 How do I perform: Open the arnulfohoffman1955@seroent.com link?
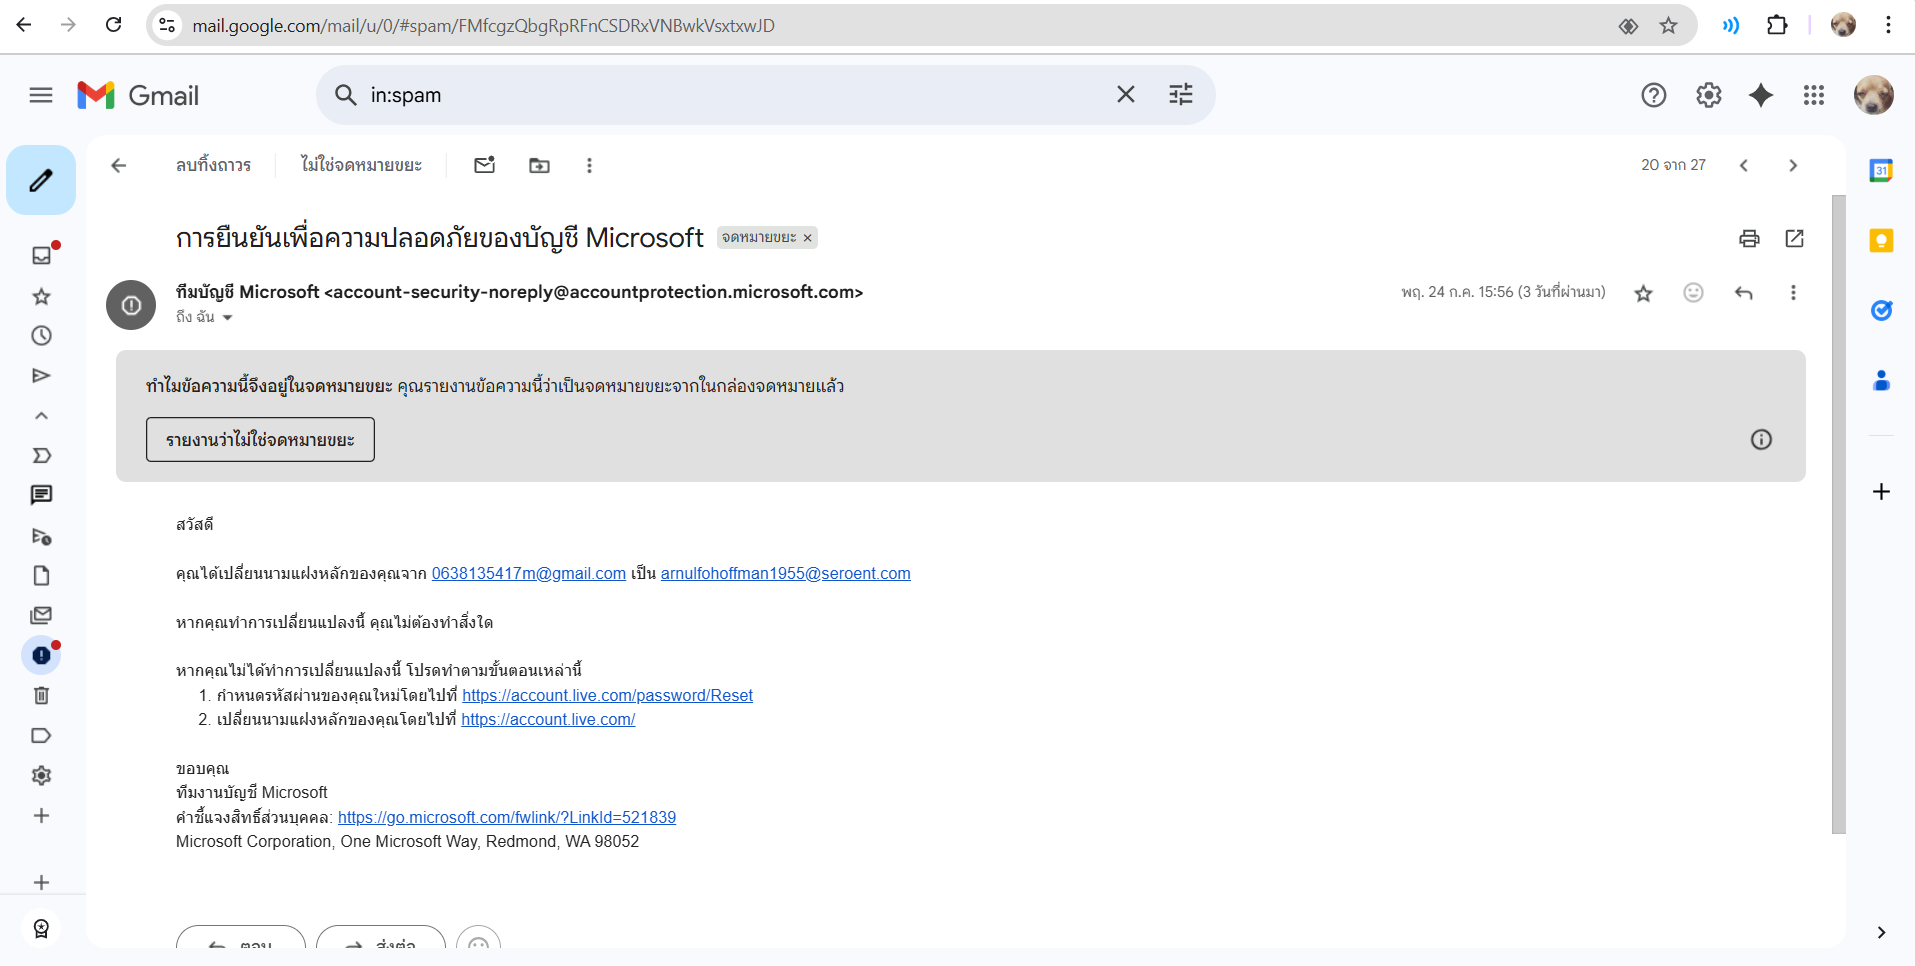(x=786, y=573)
